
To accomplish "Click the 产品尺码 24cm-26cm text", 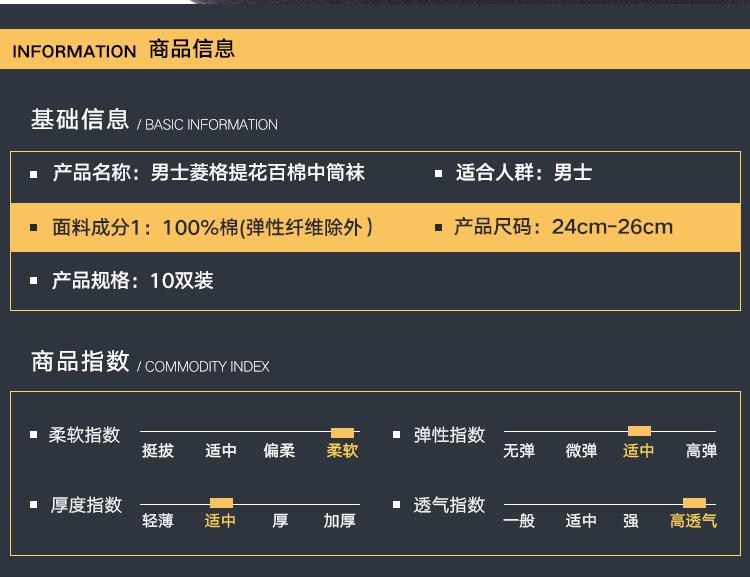I will (563, 227).
